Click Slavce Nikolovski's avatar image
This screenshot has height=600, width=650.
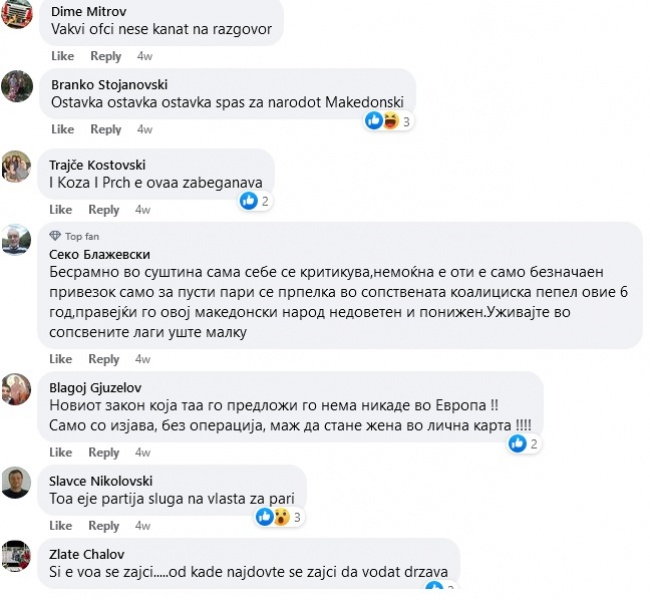tap(17, 482)
